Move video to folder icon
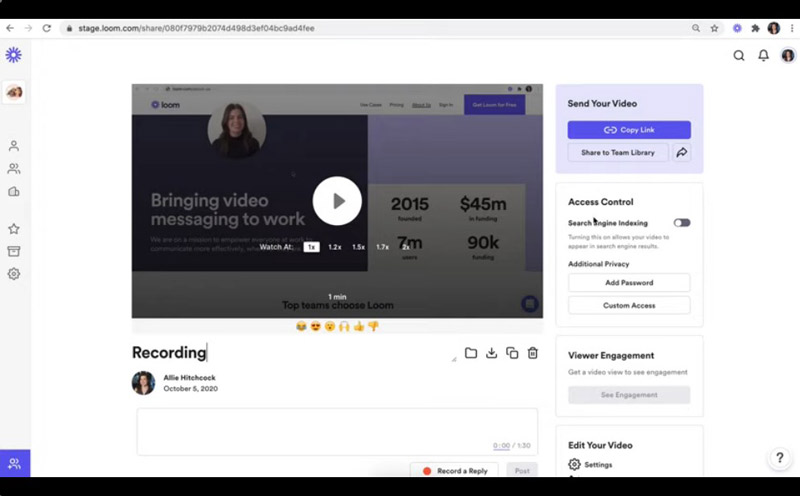The width and height of the screenshot is (800, 496). pos(471,353)
